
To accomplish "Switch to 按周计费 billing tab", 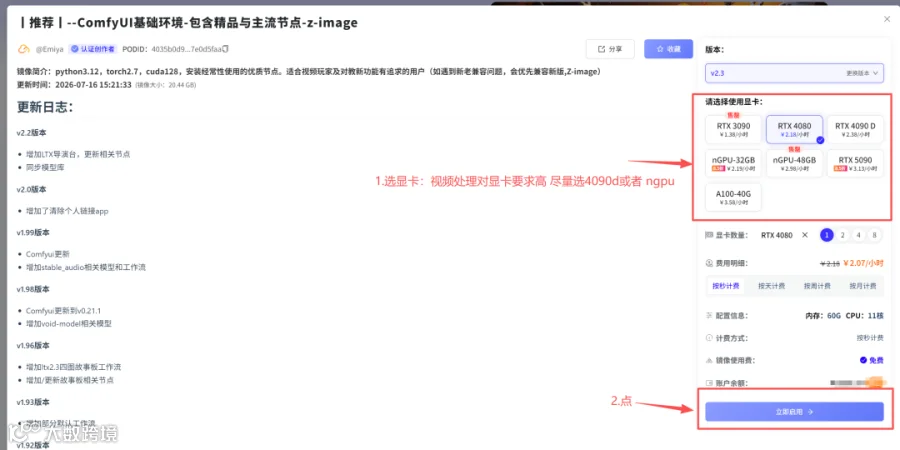I will coord(817,286).
